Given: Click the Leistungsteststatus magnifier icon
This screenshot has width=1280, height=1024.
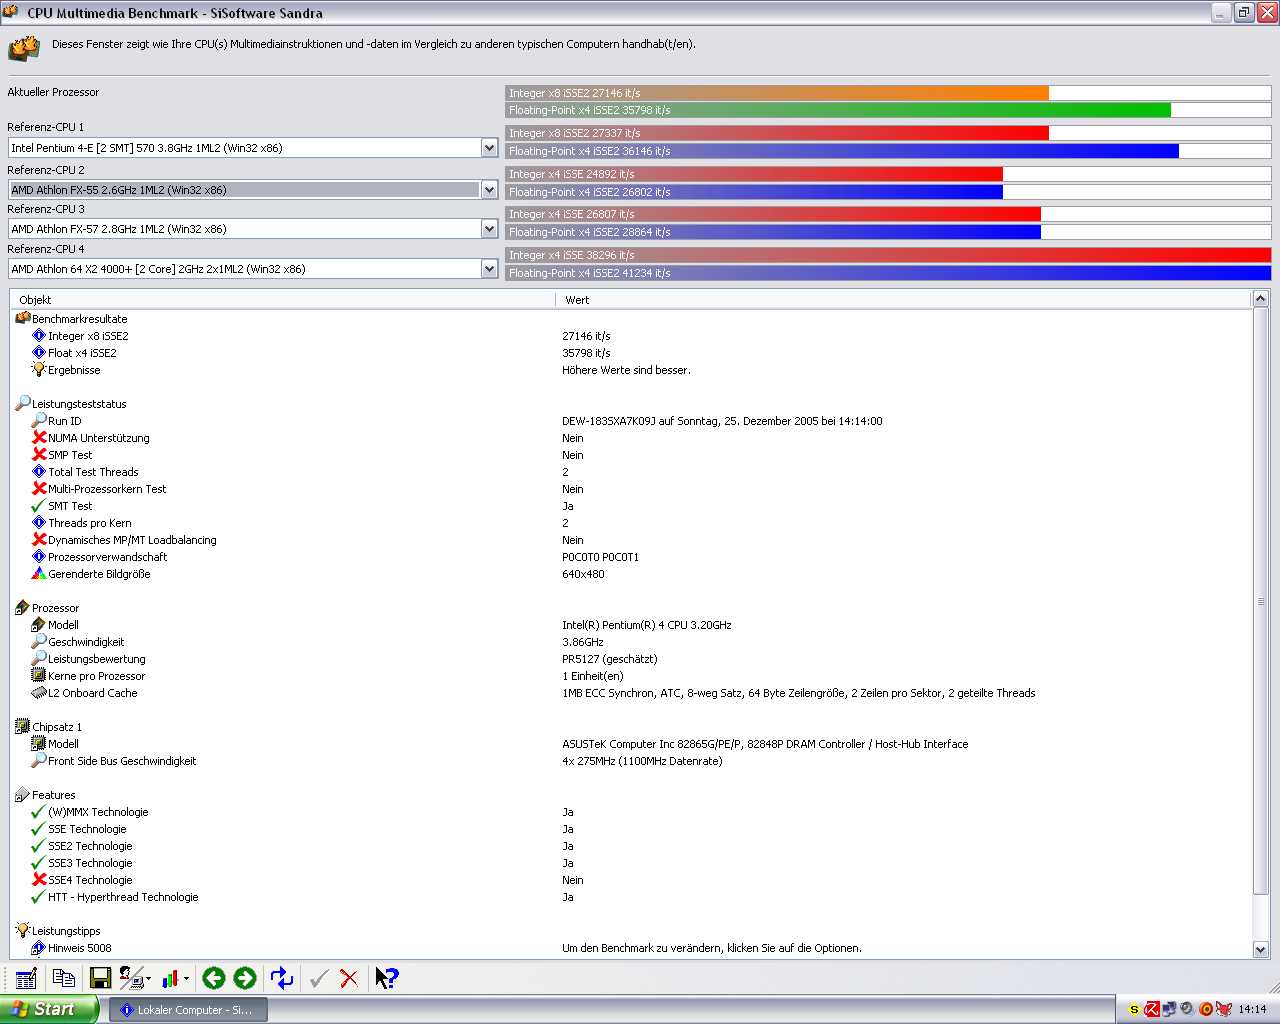Looking at the screenshot, I should (23, 404).
